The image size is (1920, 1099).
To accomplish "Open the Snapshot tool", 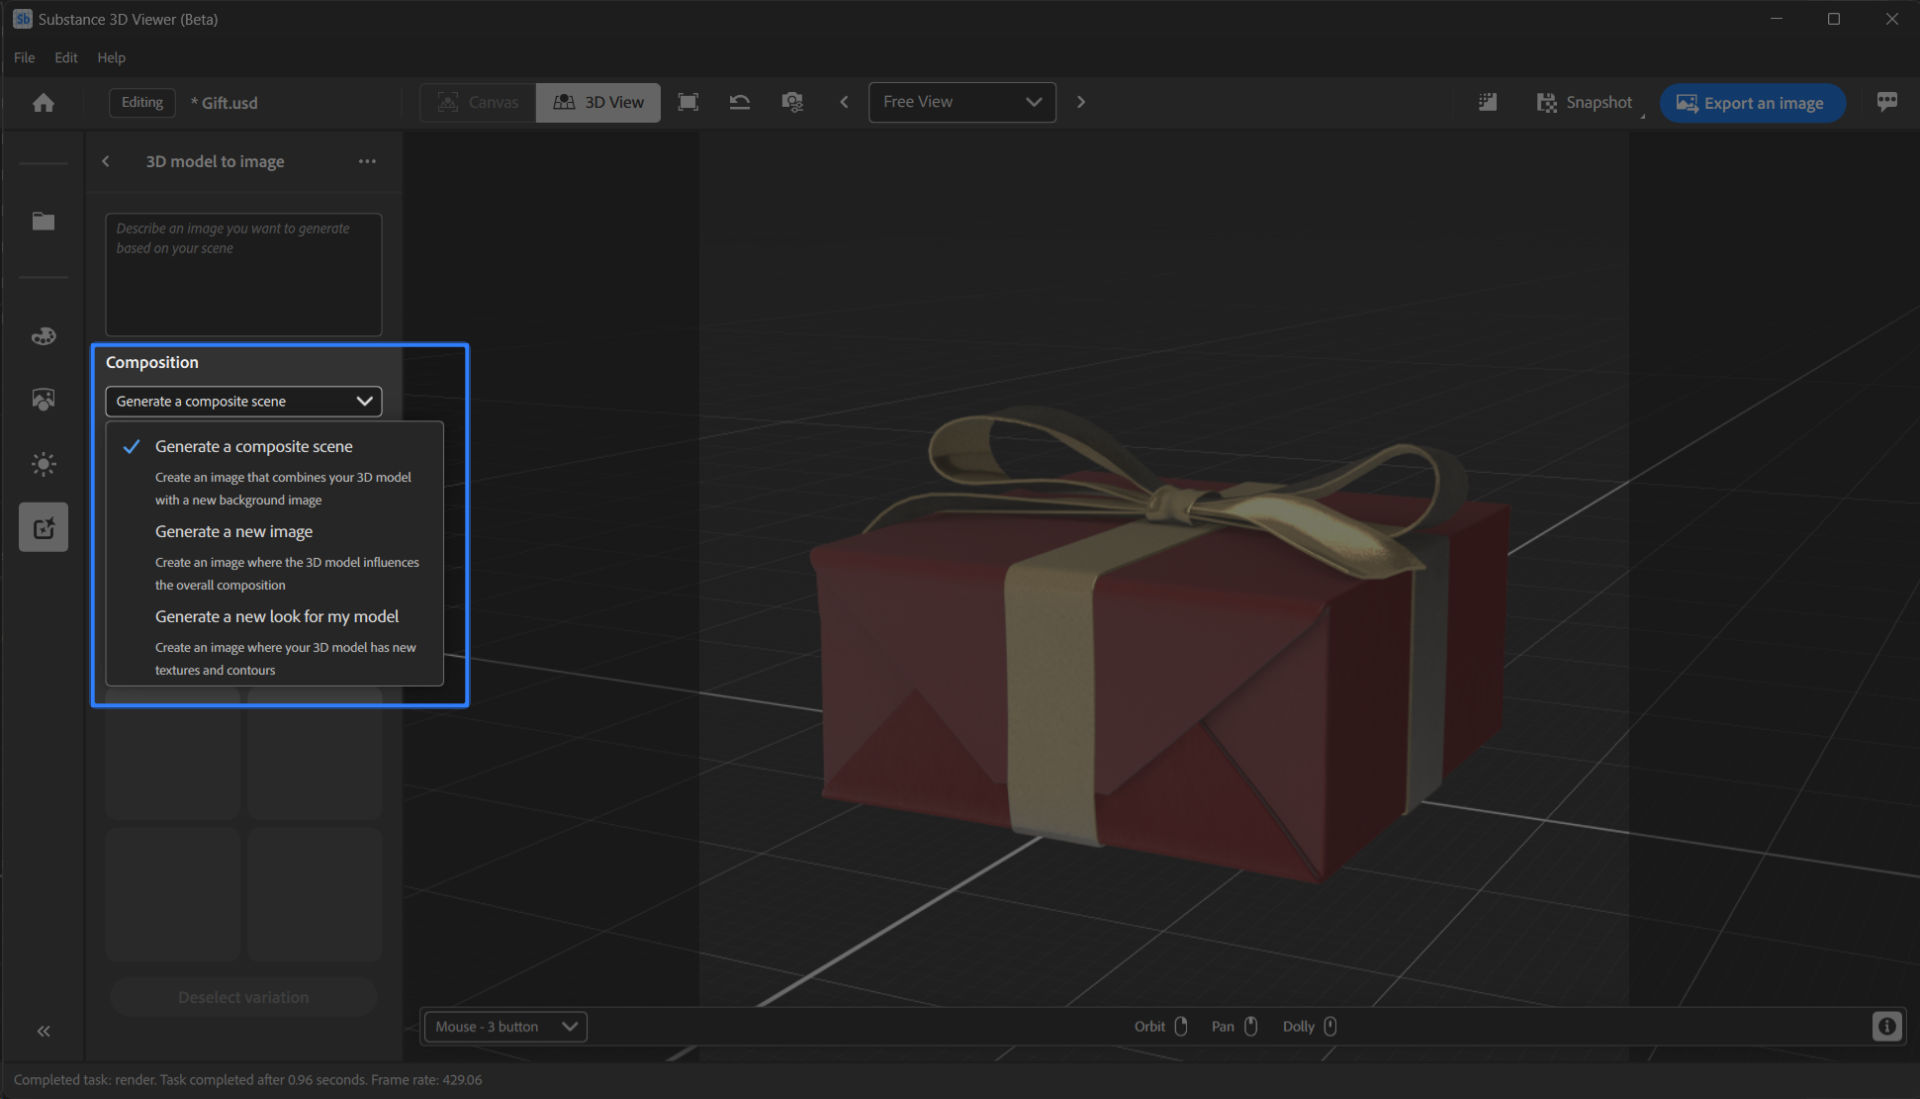I will click(x=1584, y=103).
